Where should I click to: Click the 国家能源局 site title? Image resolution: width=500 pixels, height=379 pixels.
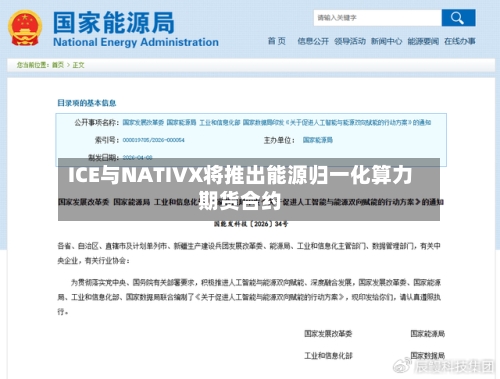(114, 23)
